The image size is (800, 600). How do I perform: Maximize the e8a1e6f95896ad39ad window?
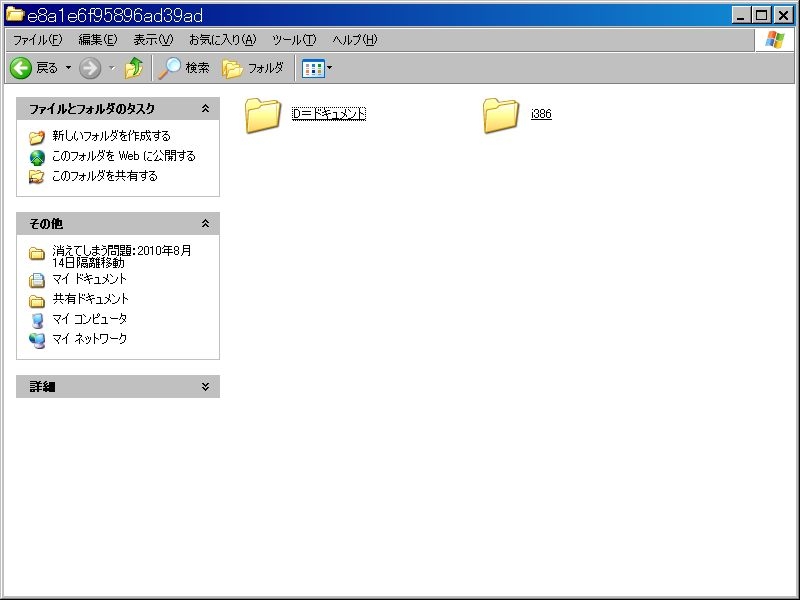pyautogui.click(x=762, y=15)
